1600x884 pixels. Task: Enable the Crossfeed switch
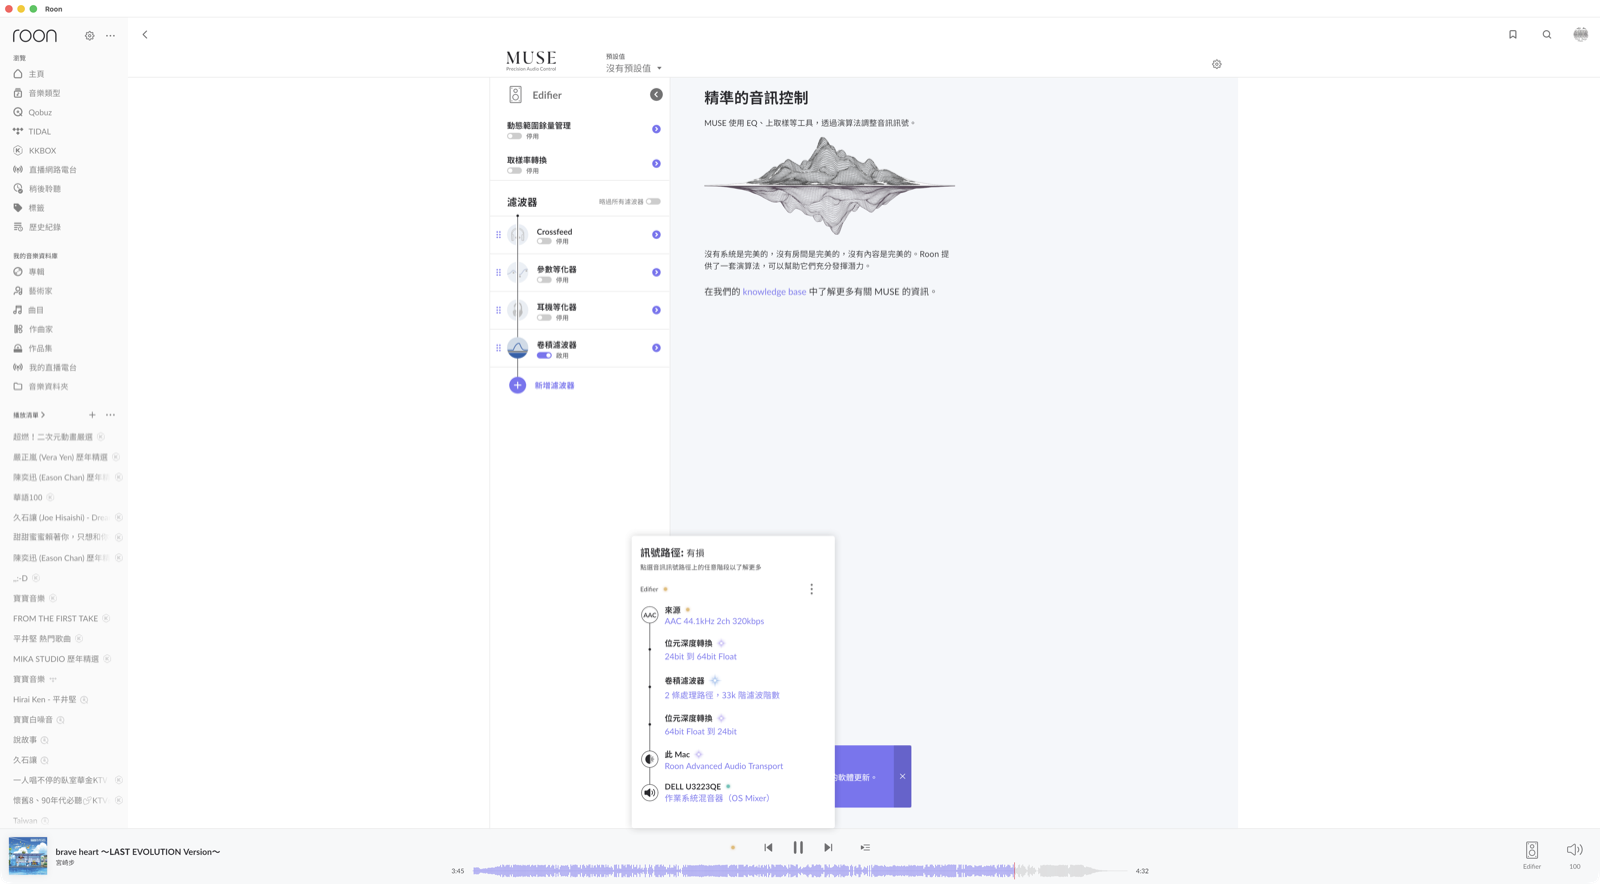click(x=544, y=241)
